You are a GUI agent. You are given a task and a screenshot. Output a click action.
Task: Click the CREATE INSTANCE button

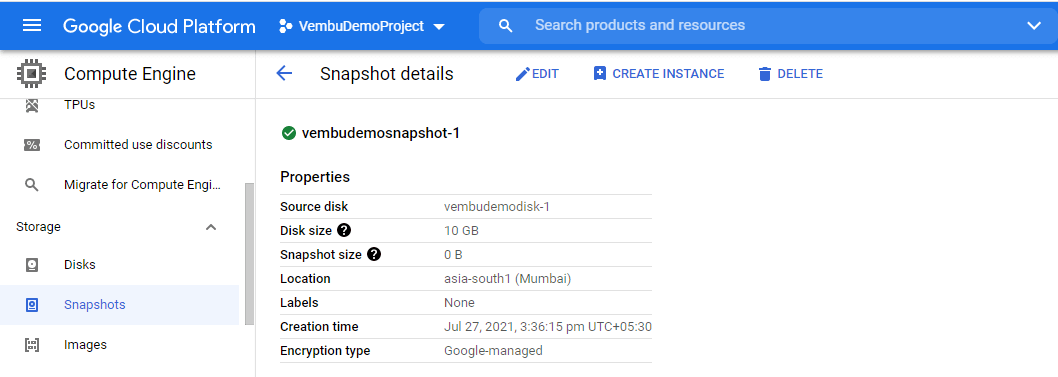[659, 74]
